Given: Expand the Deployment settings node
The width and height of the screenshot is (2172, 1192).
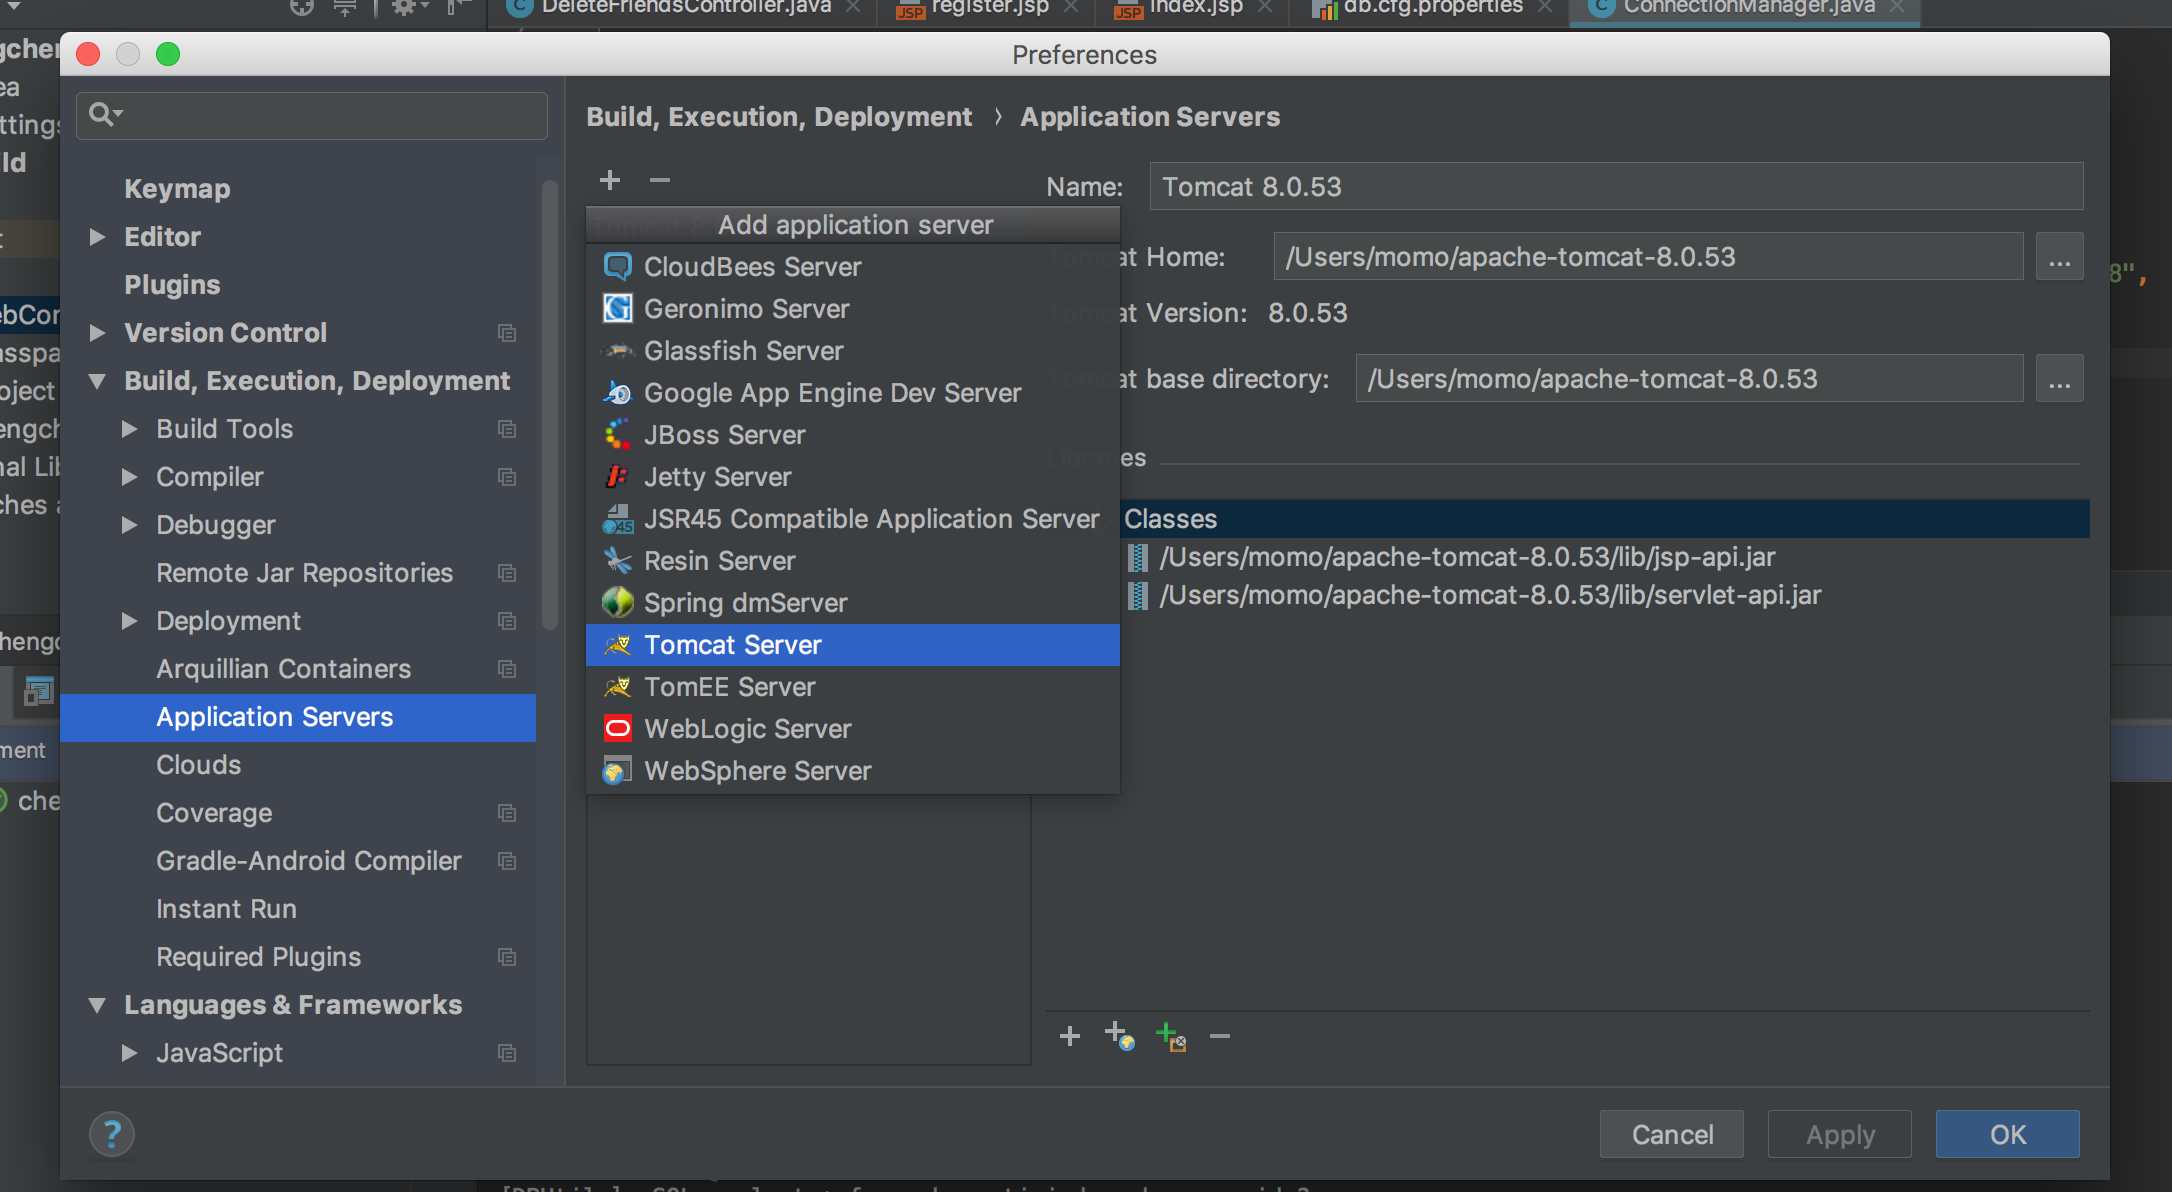Looking at the screenshot, I should click(129, 621).
